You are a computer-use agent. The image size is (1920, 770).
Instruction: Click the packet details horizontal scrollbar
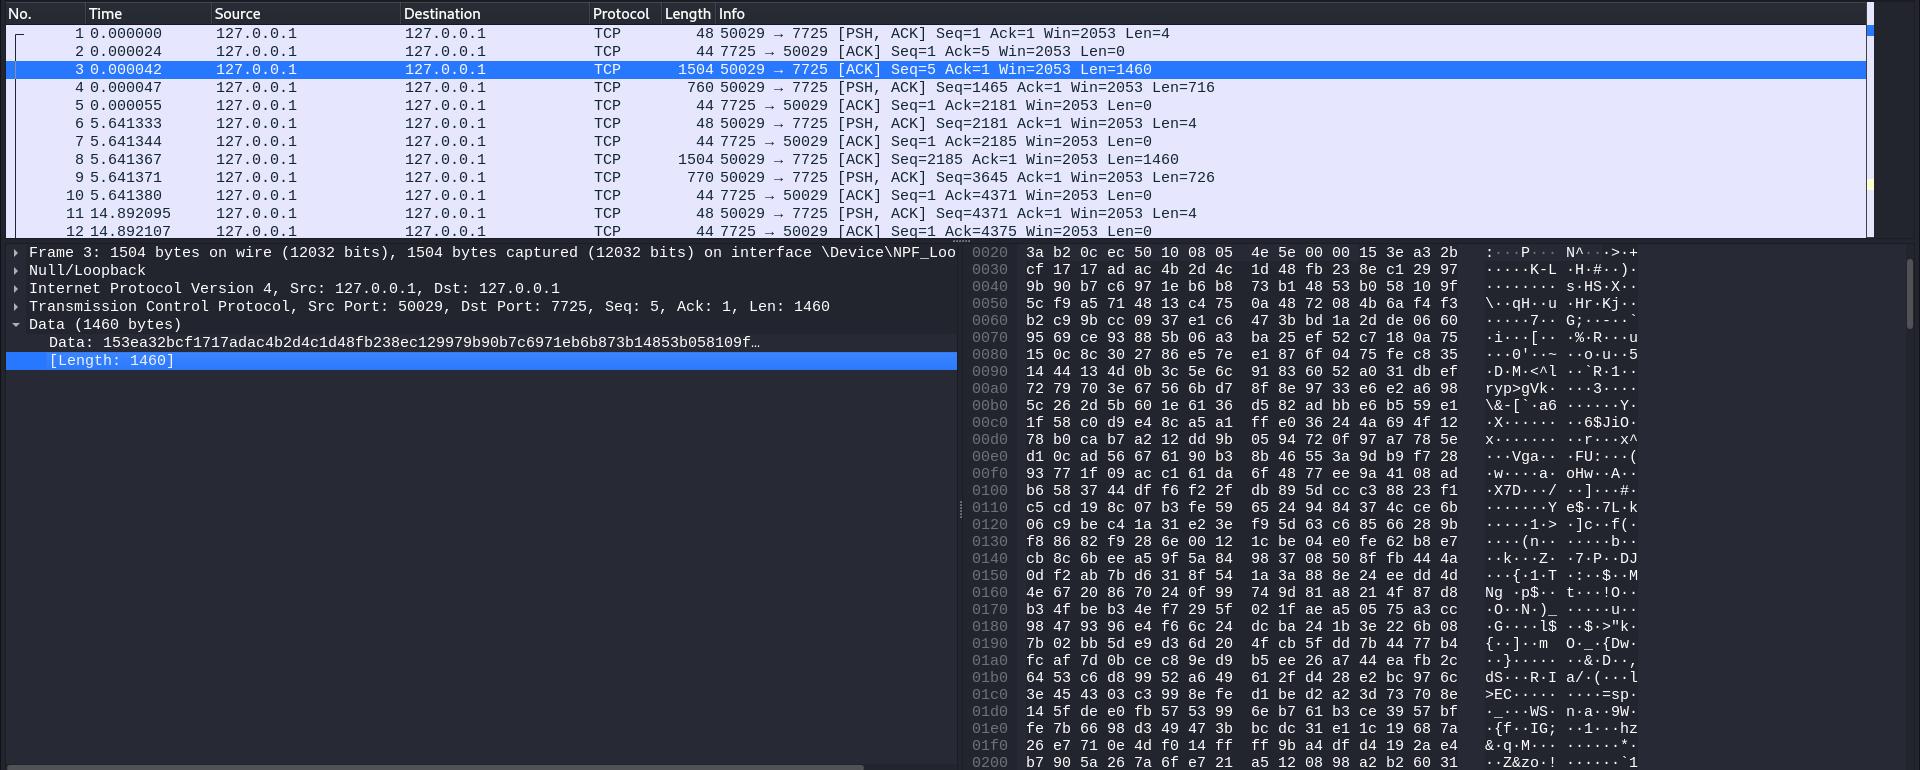coord(435,767)
